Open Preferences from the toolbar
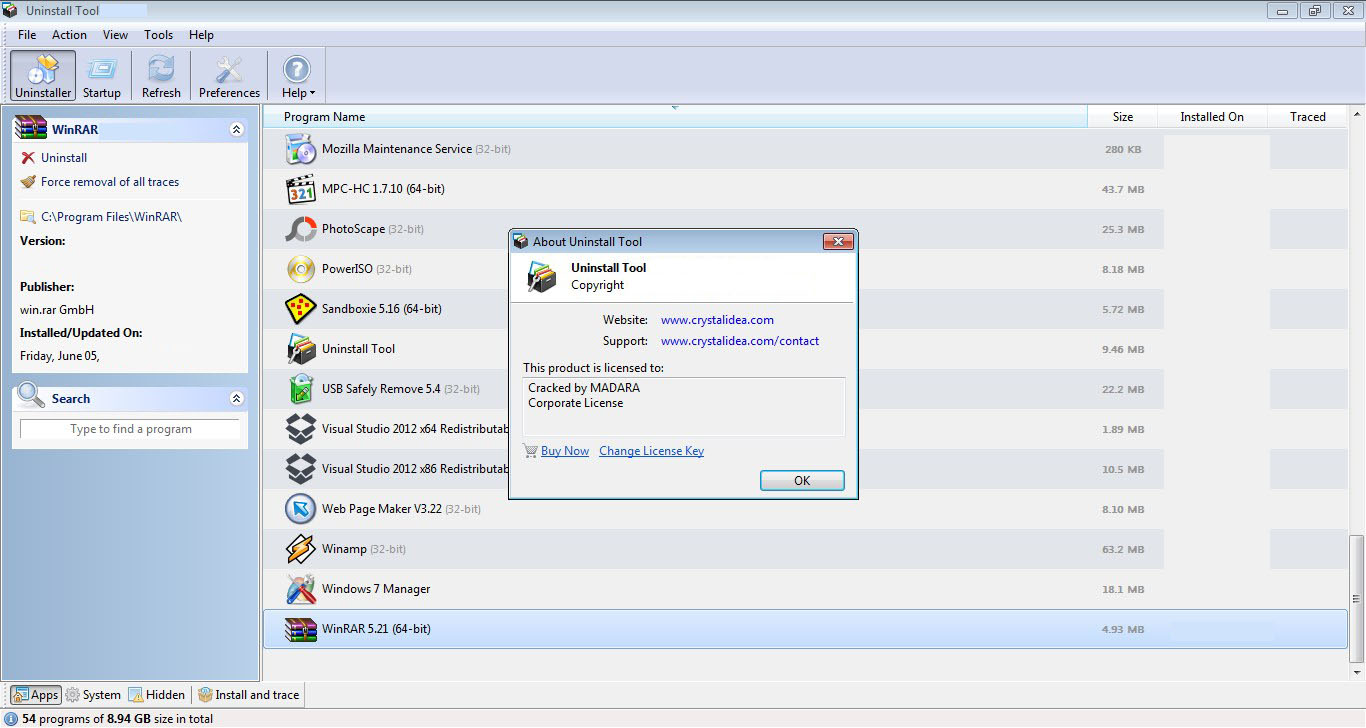Screen dimensions: 1366x728 (x=229, y=76)
